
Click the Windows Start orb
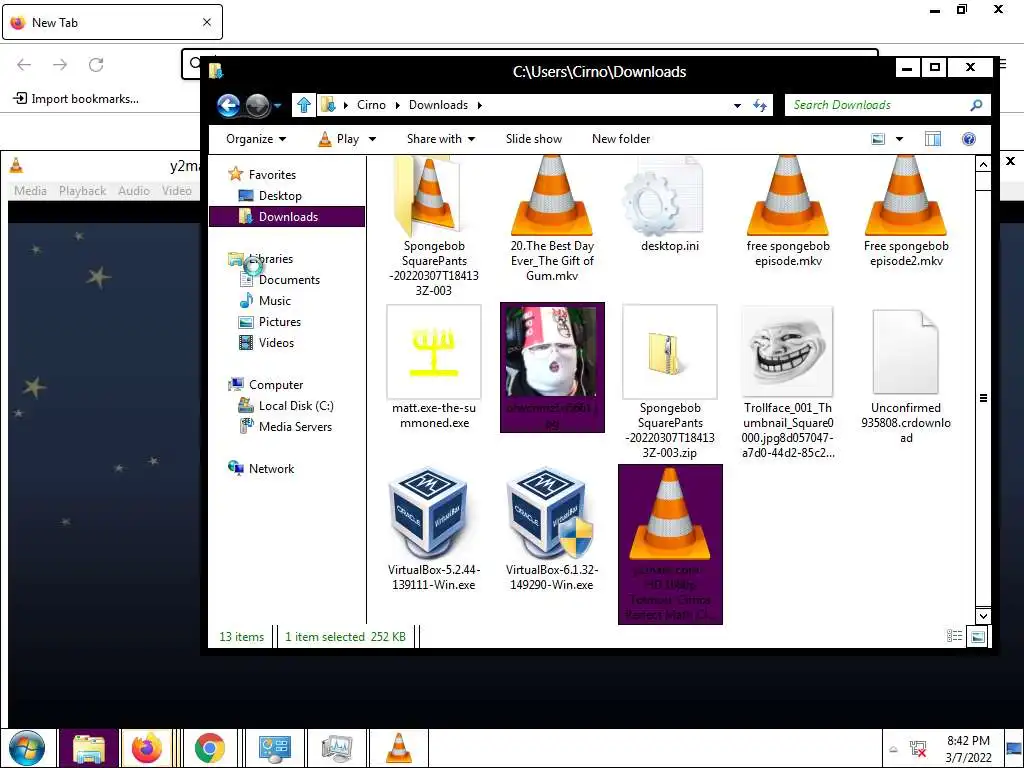pos(27,748)
